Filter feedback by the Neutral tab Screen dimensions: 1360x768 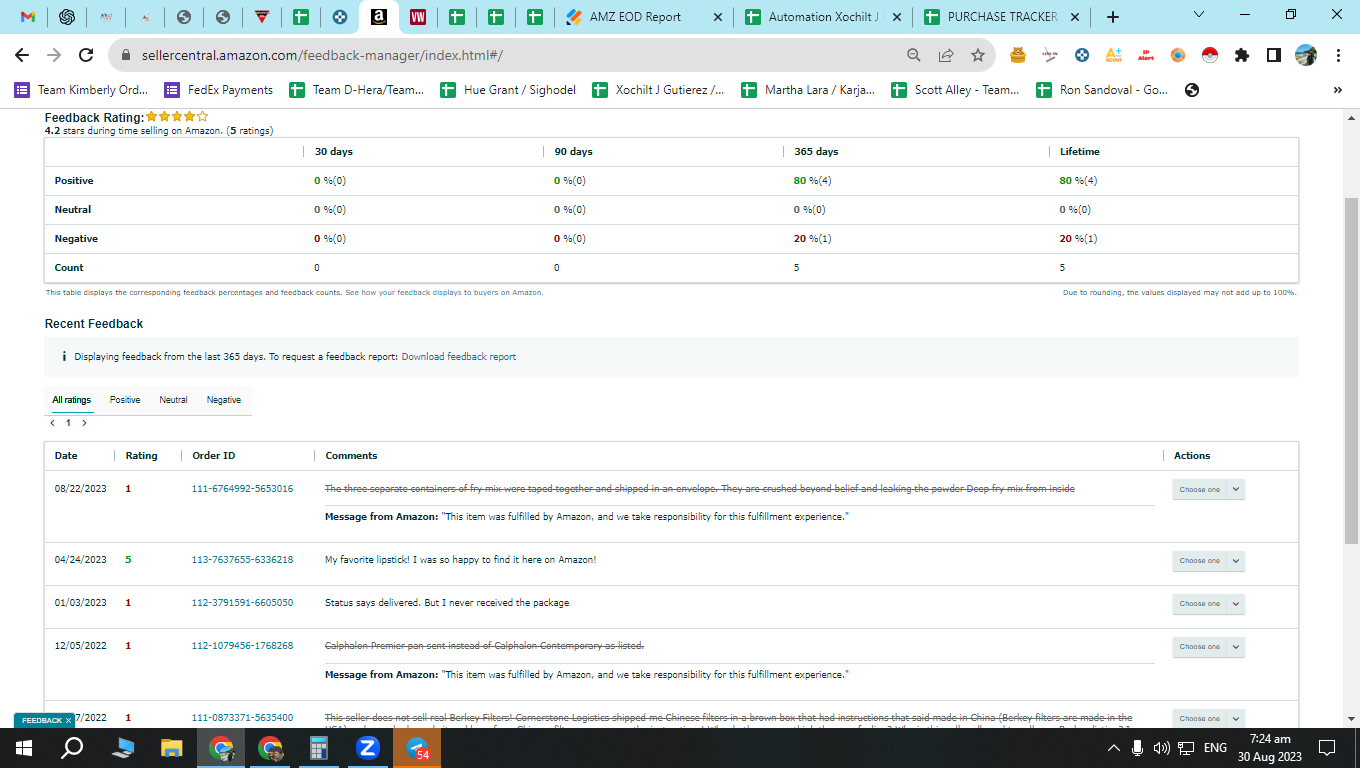tap(173, 400)
